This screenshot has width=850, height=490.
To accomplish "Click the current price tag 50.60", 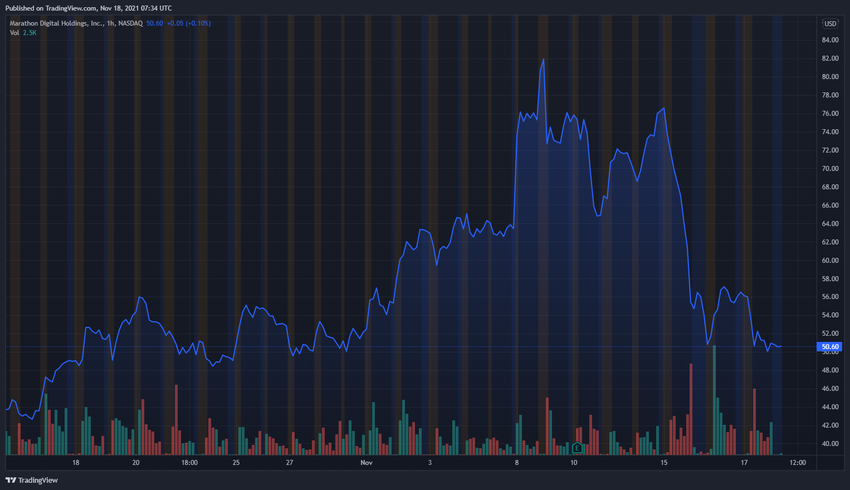I will click(829, 347).
